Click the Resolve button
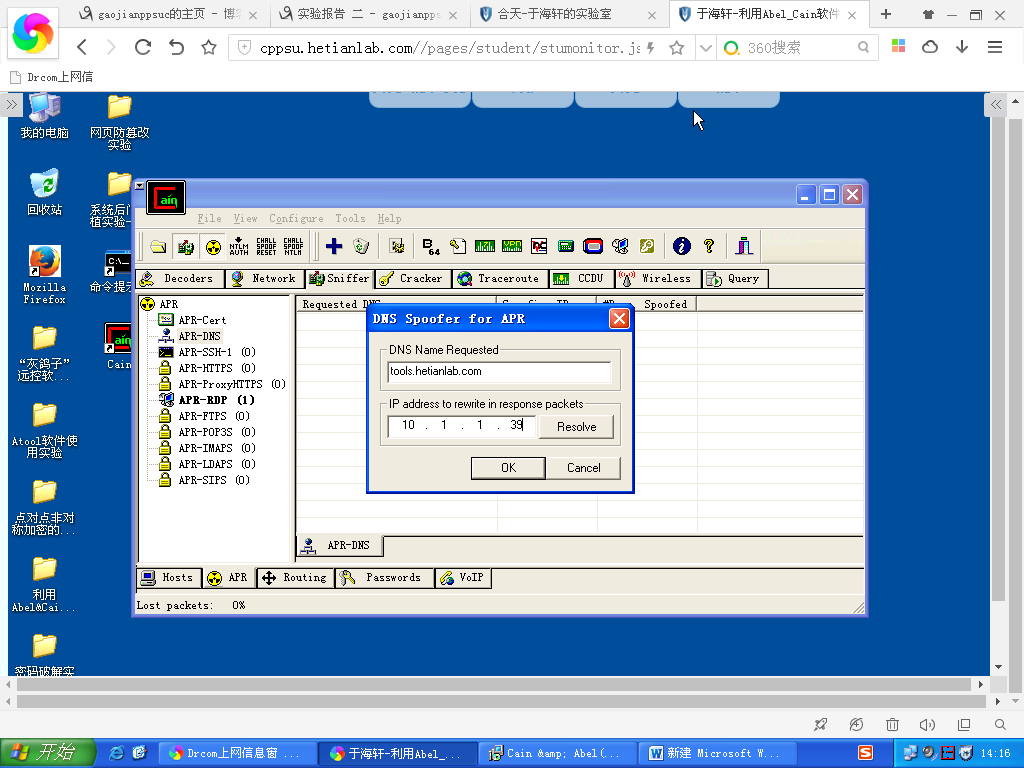Viewport: 1024px width, 768px height. pyautogui.click(x=576, y=427)
